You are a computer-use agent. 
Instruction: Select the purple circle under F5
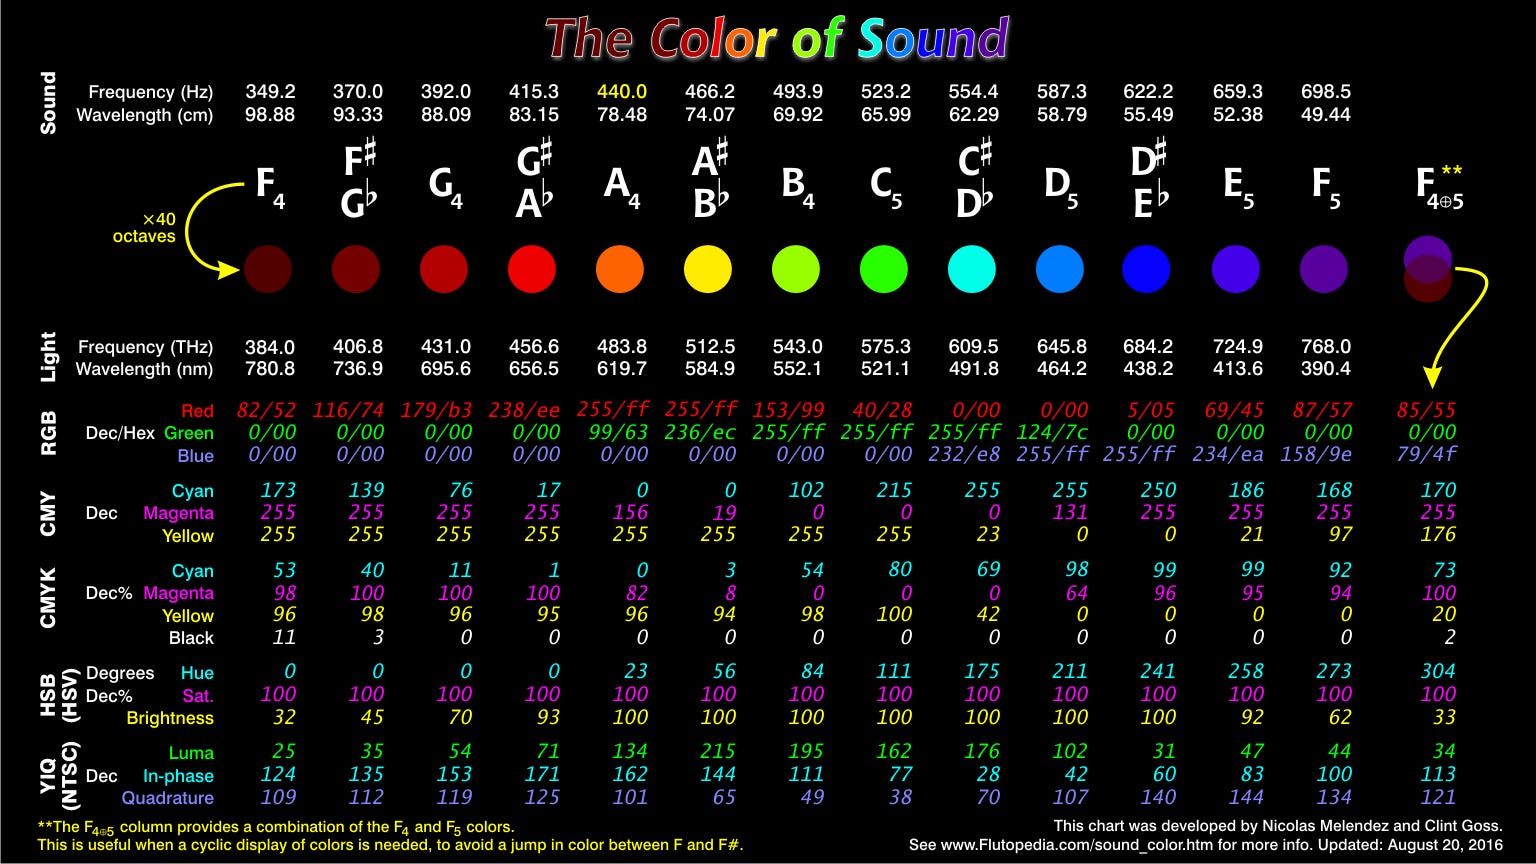(x=1324, y=269)
